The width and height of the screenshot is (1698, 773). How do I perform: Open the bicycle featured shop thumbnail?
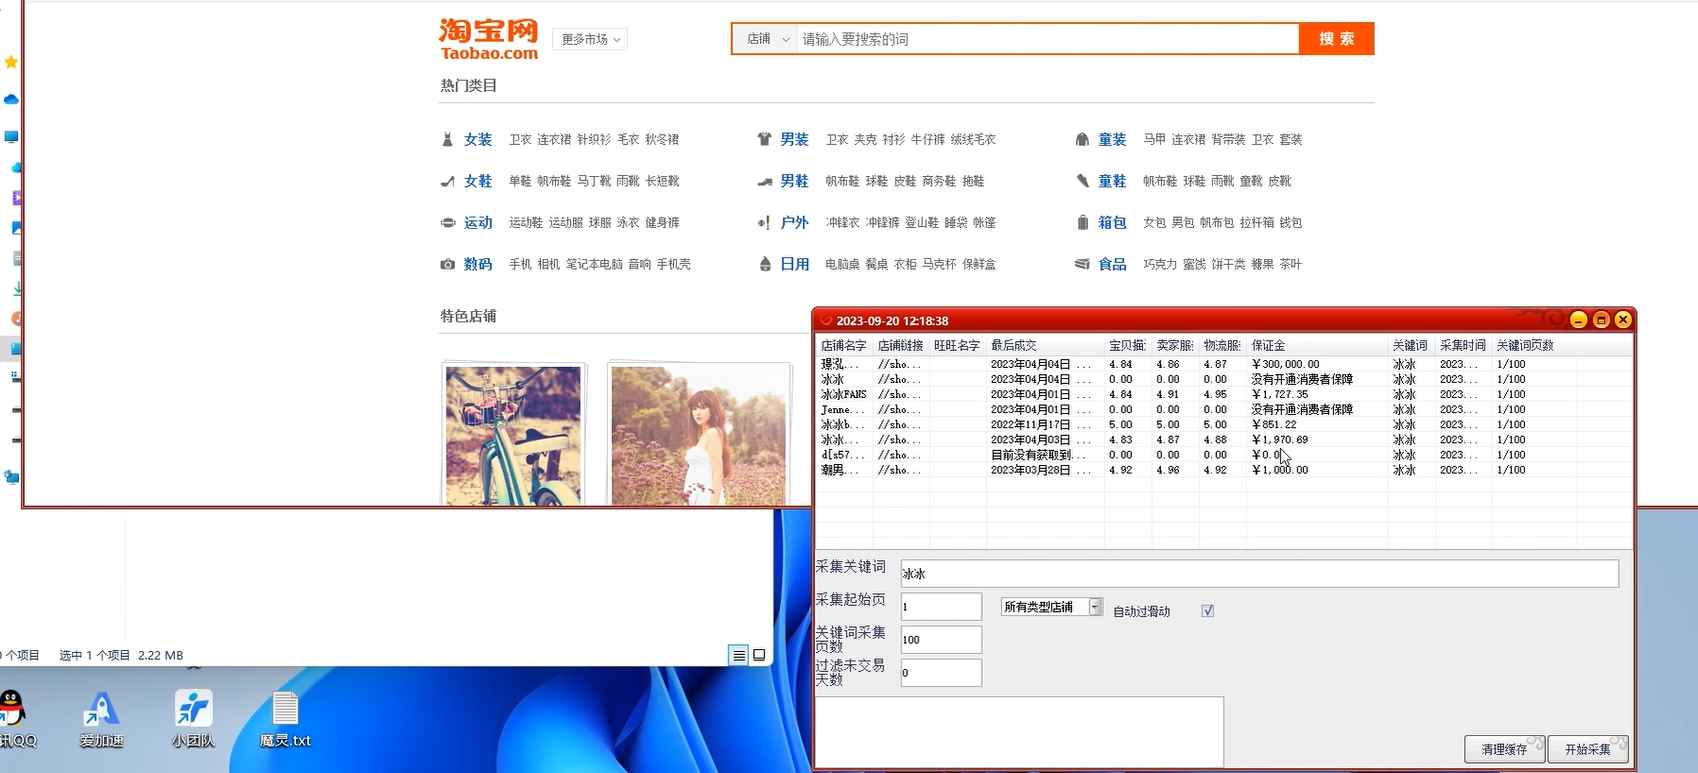point(513,433)
